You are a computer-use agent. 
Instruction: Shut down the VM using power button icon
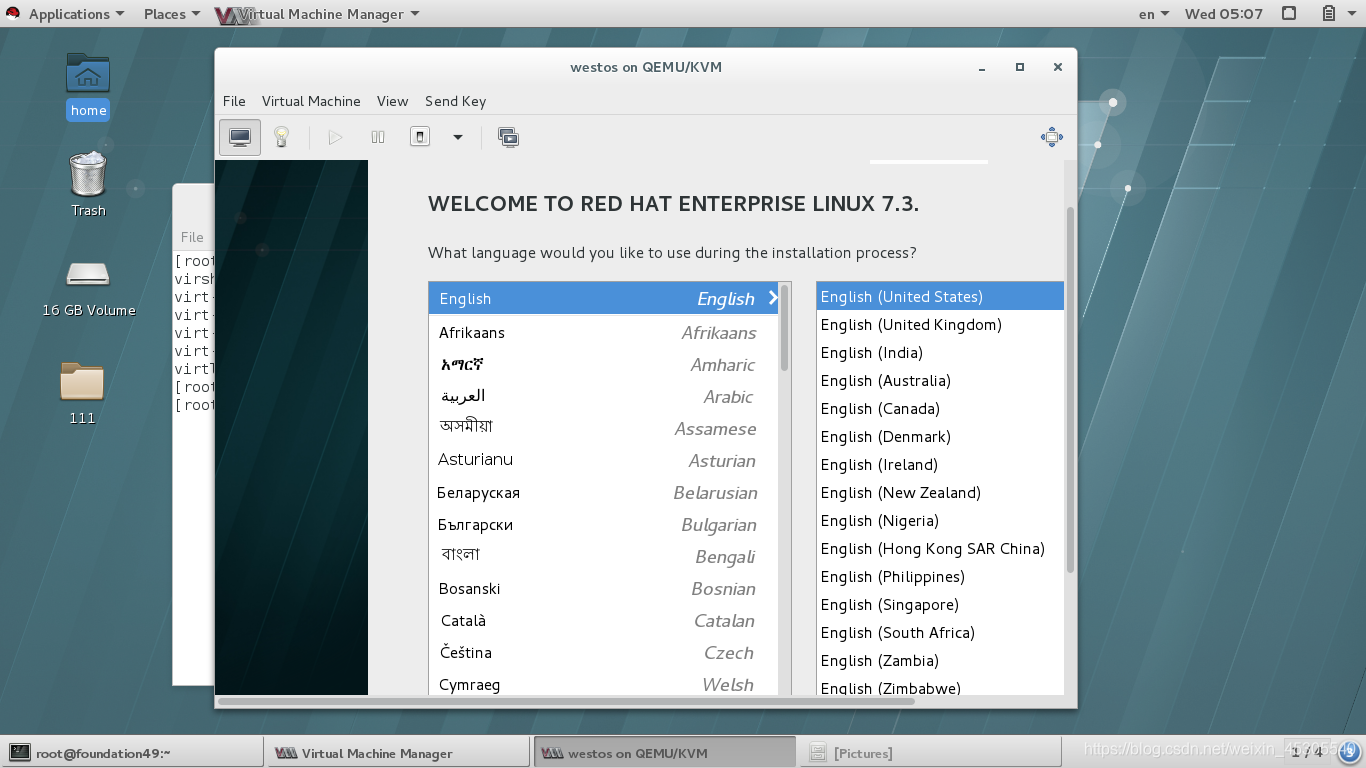[419, 137]
